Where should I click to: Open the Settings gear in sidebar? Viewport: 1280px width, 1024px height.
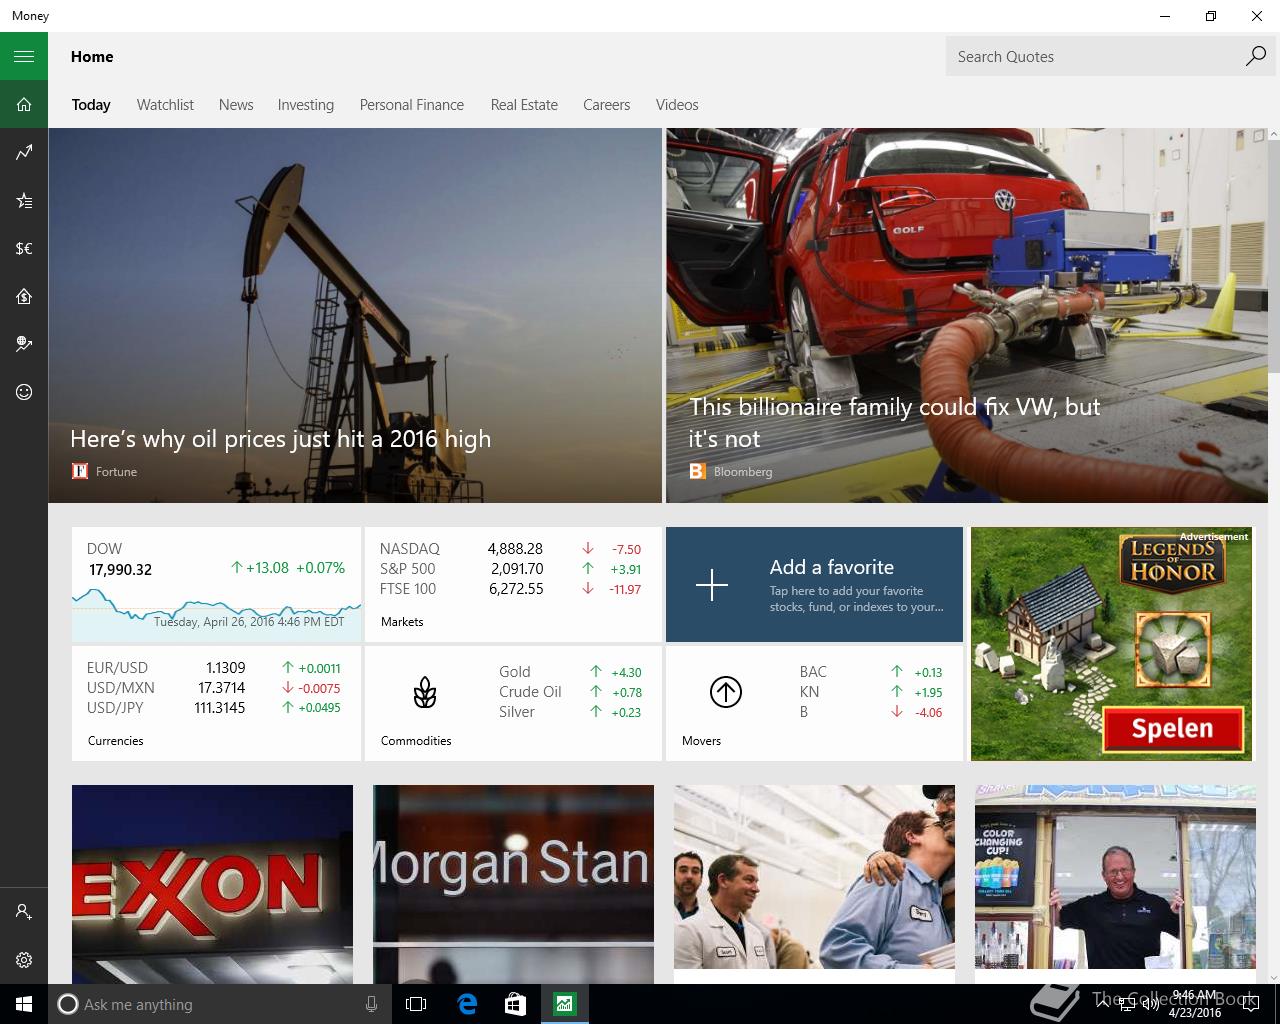(24, 960)
